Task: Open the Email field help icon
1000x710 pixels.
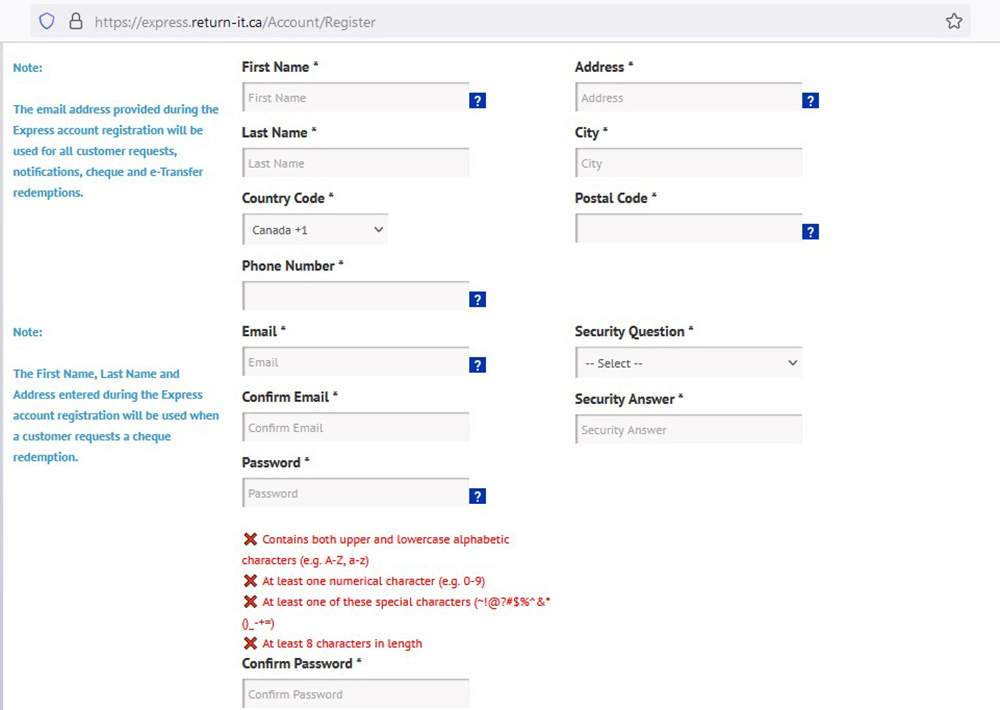Action: (478, 364)
